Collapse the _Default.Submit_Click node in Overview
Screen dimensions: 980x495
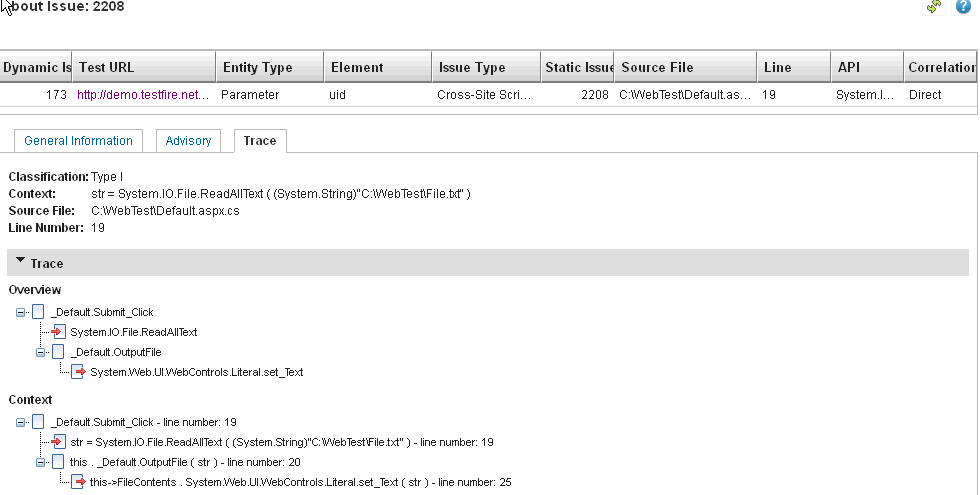click(21, 312)
